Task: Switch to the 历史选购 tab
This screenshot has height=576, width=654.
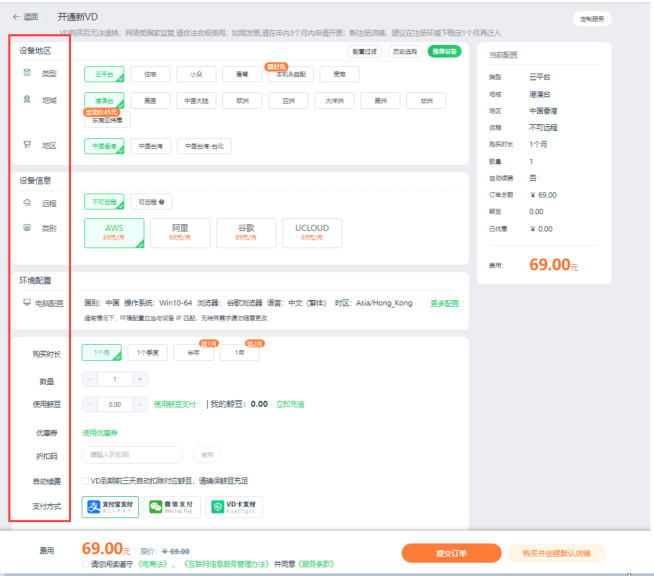Action: [404, 50]
